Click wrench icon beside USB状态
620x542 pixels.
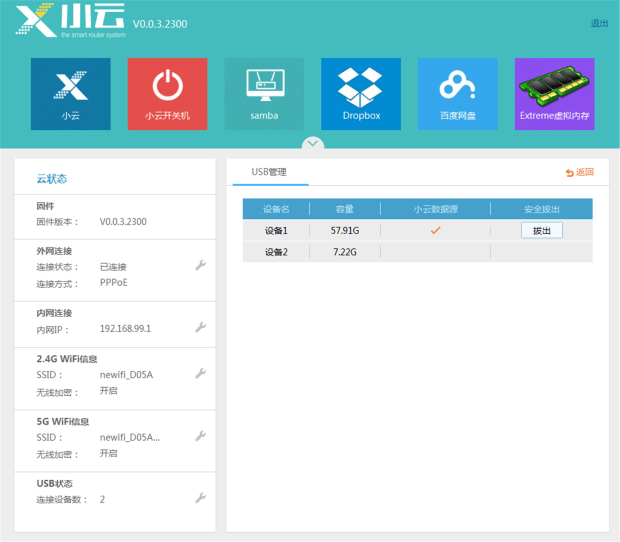point(200,498)
